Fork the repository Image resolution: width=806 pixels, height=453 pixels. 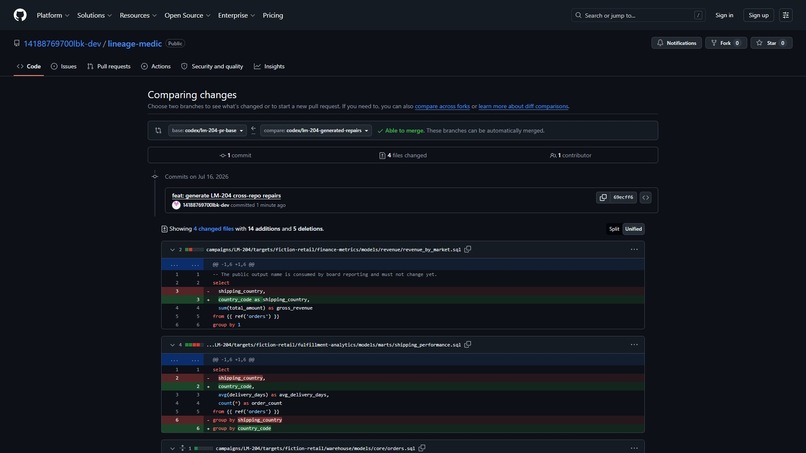tap(725, 43)
